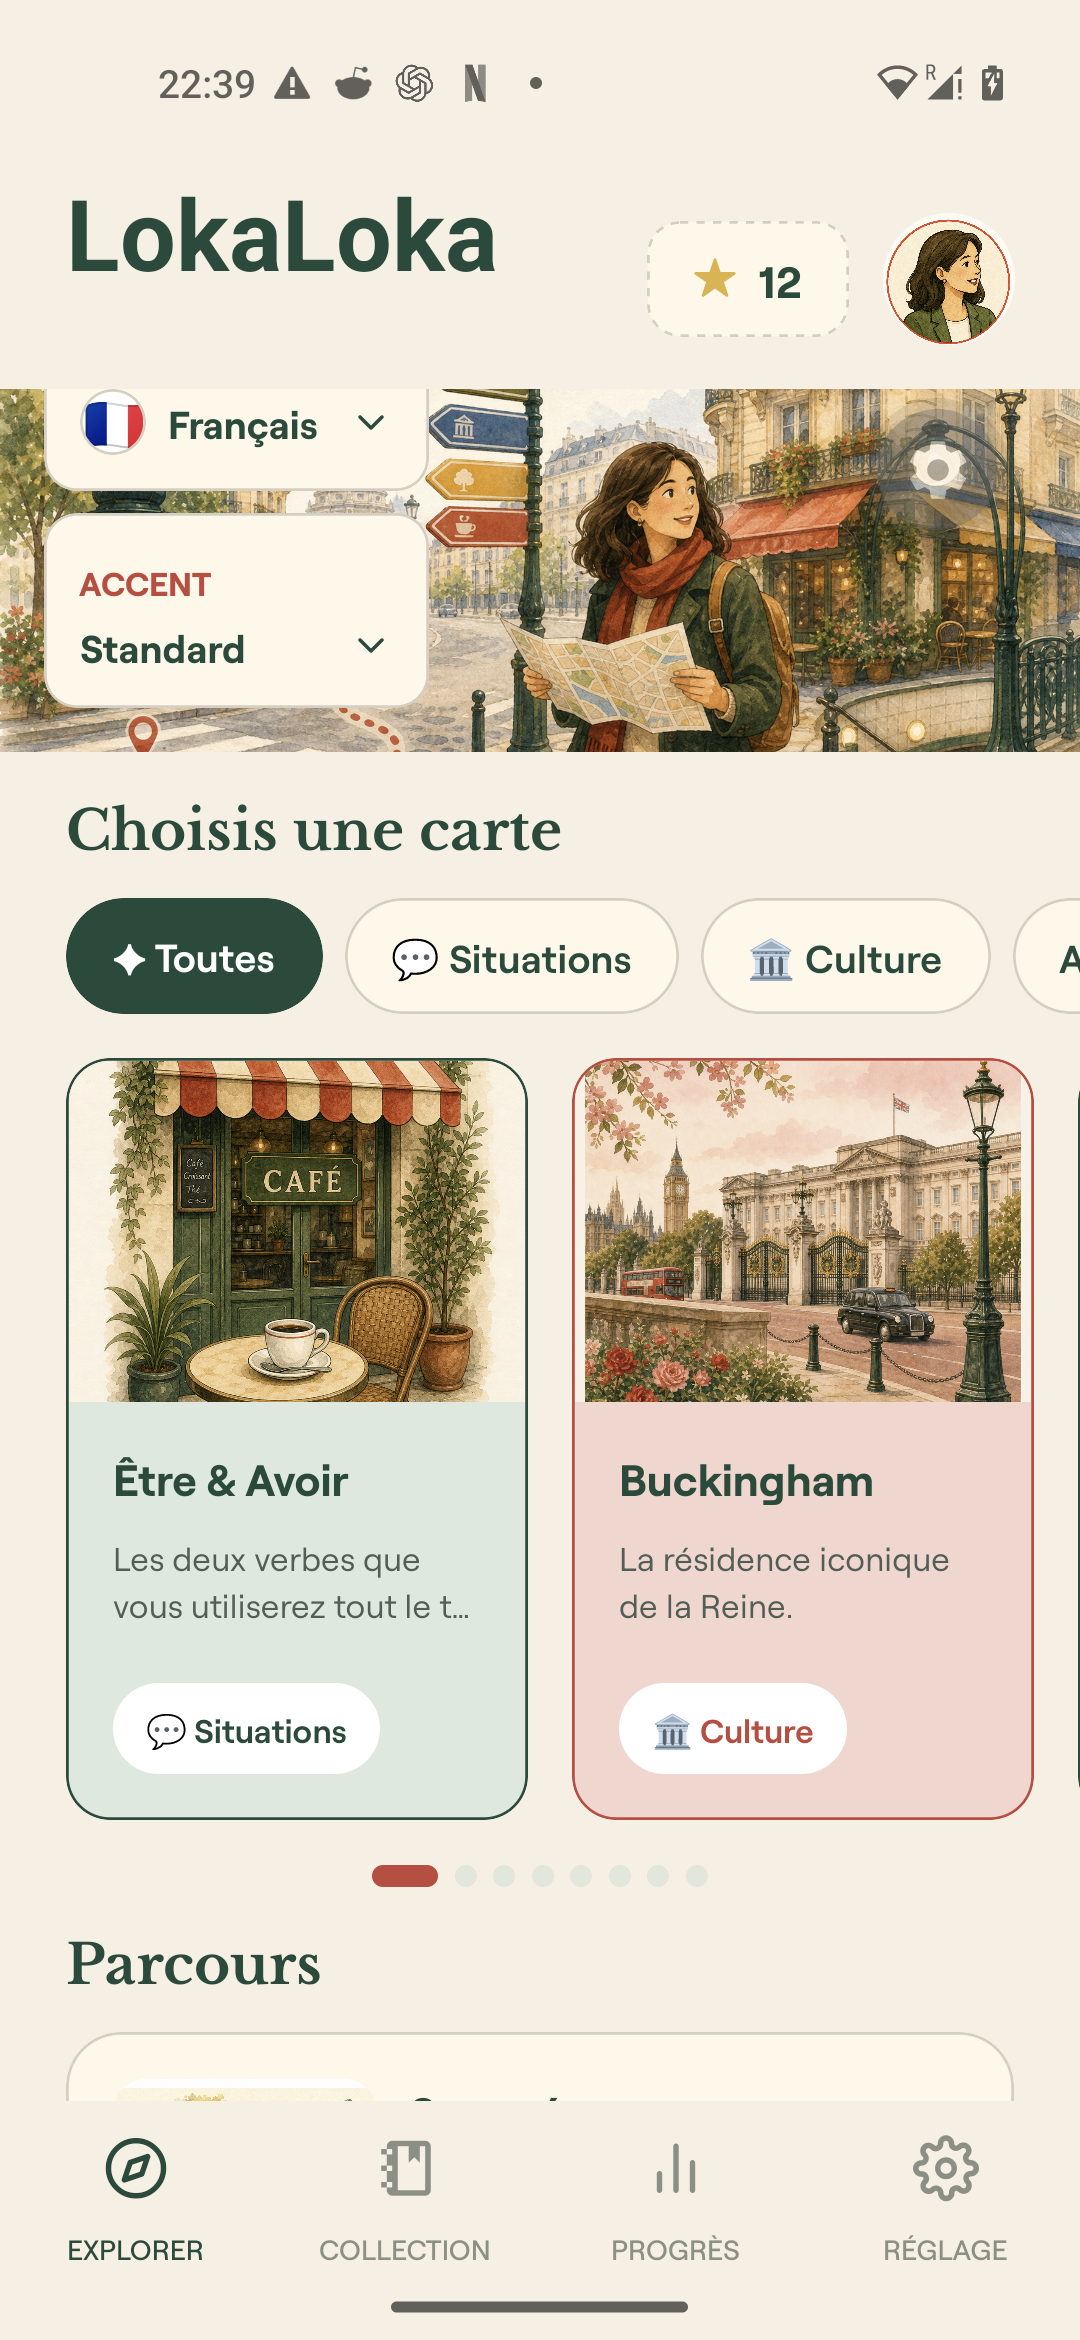The height and width of the screenshot is (2340, 1080).
Task: Open the user profile avatar
Action: (x=948, y=282)
